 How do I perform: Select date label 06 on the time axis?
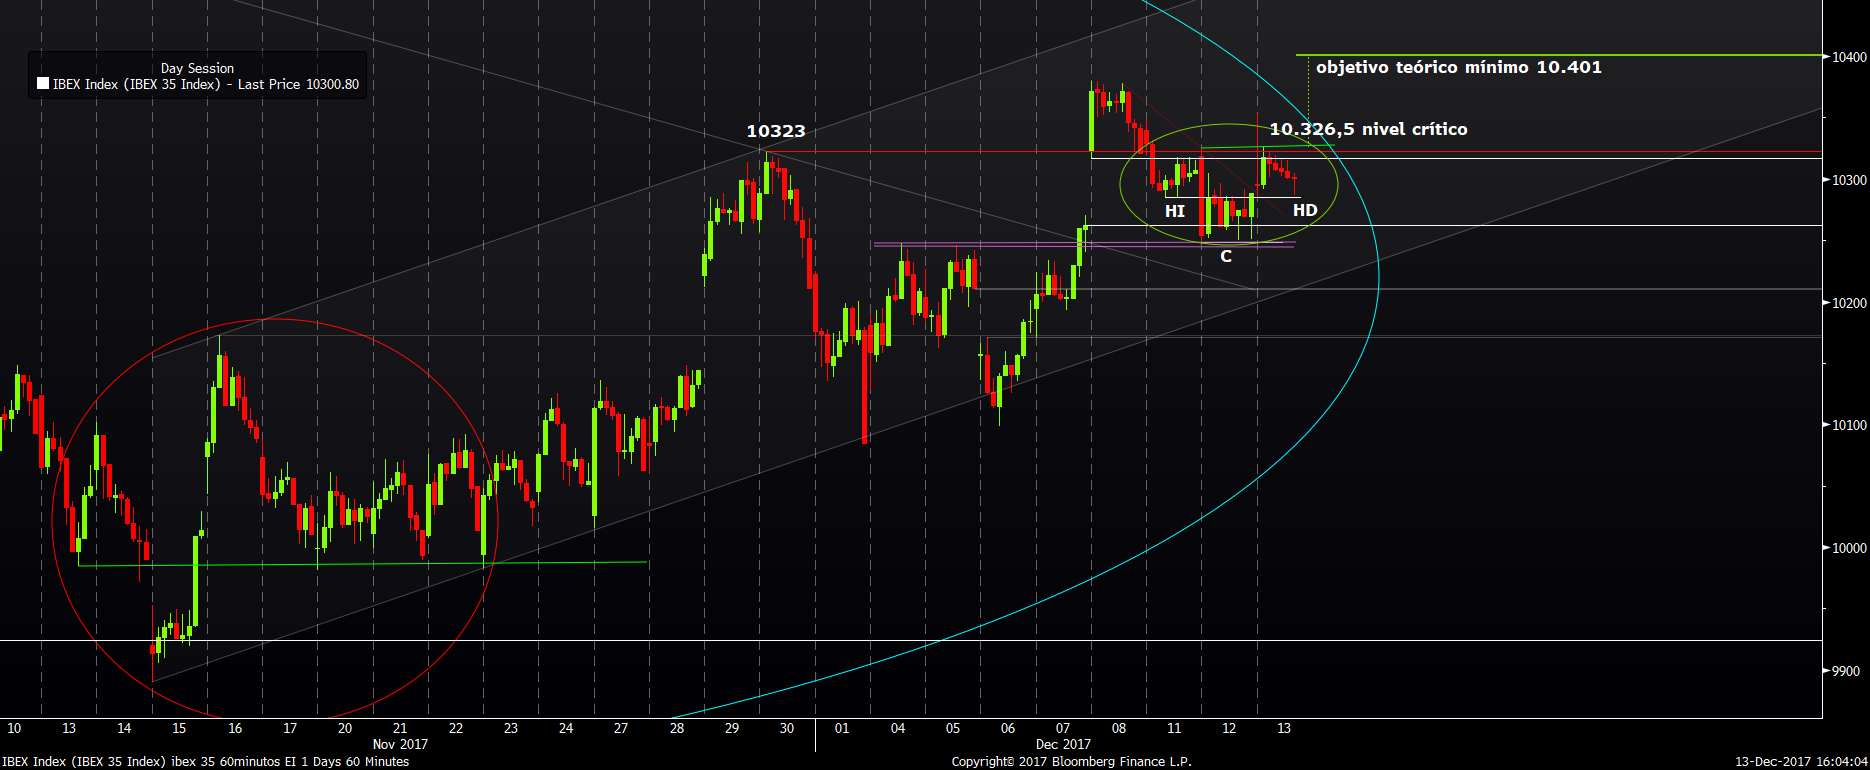(x=1008, y=728)
